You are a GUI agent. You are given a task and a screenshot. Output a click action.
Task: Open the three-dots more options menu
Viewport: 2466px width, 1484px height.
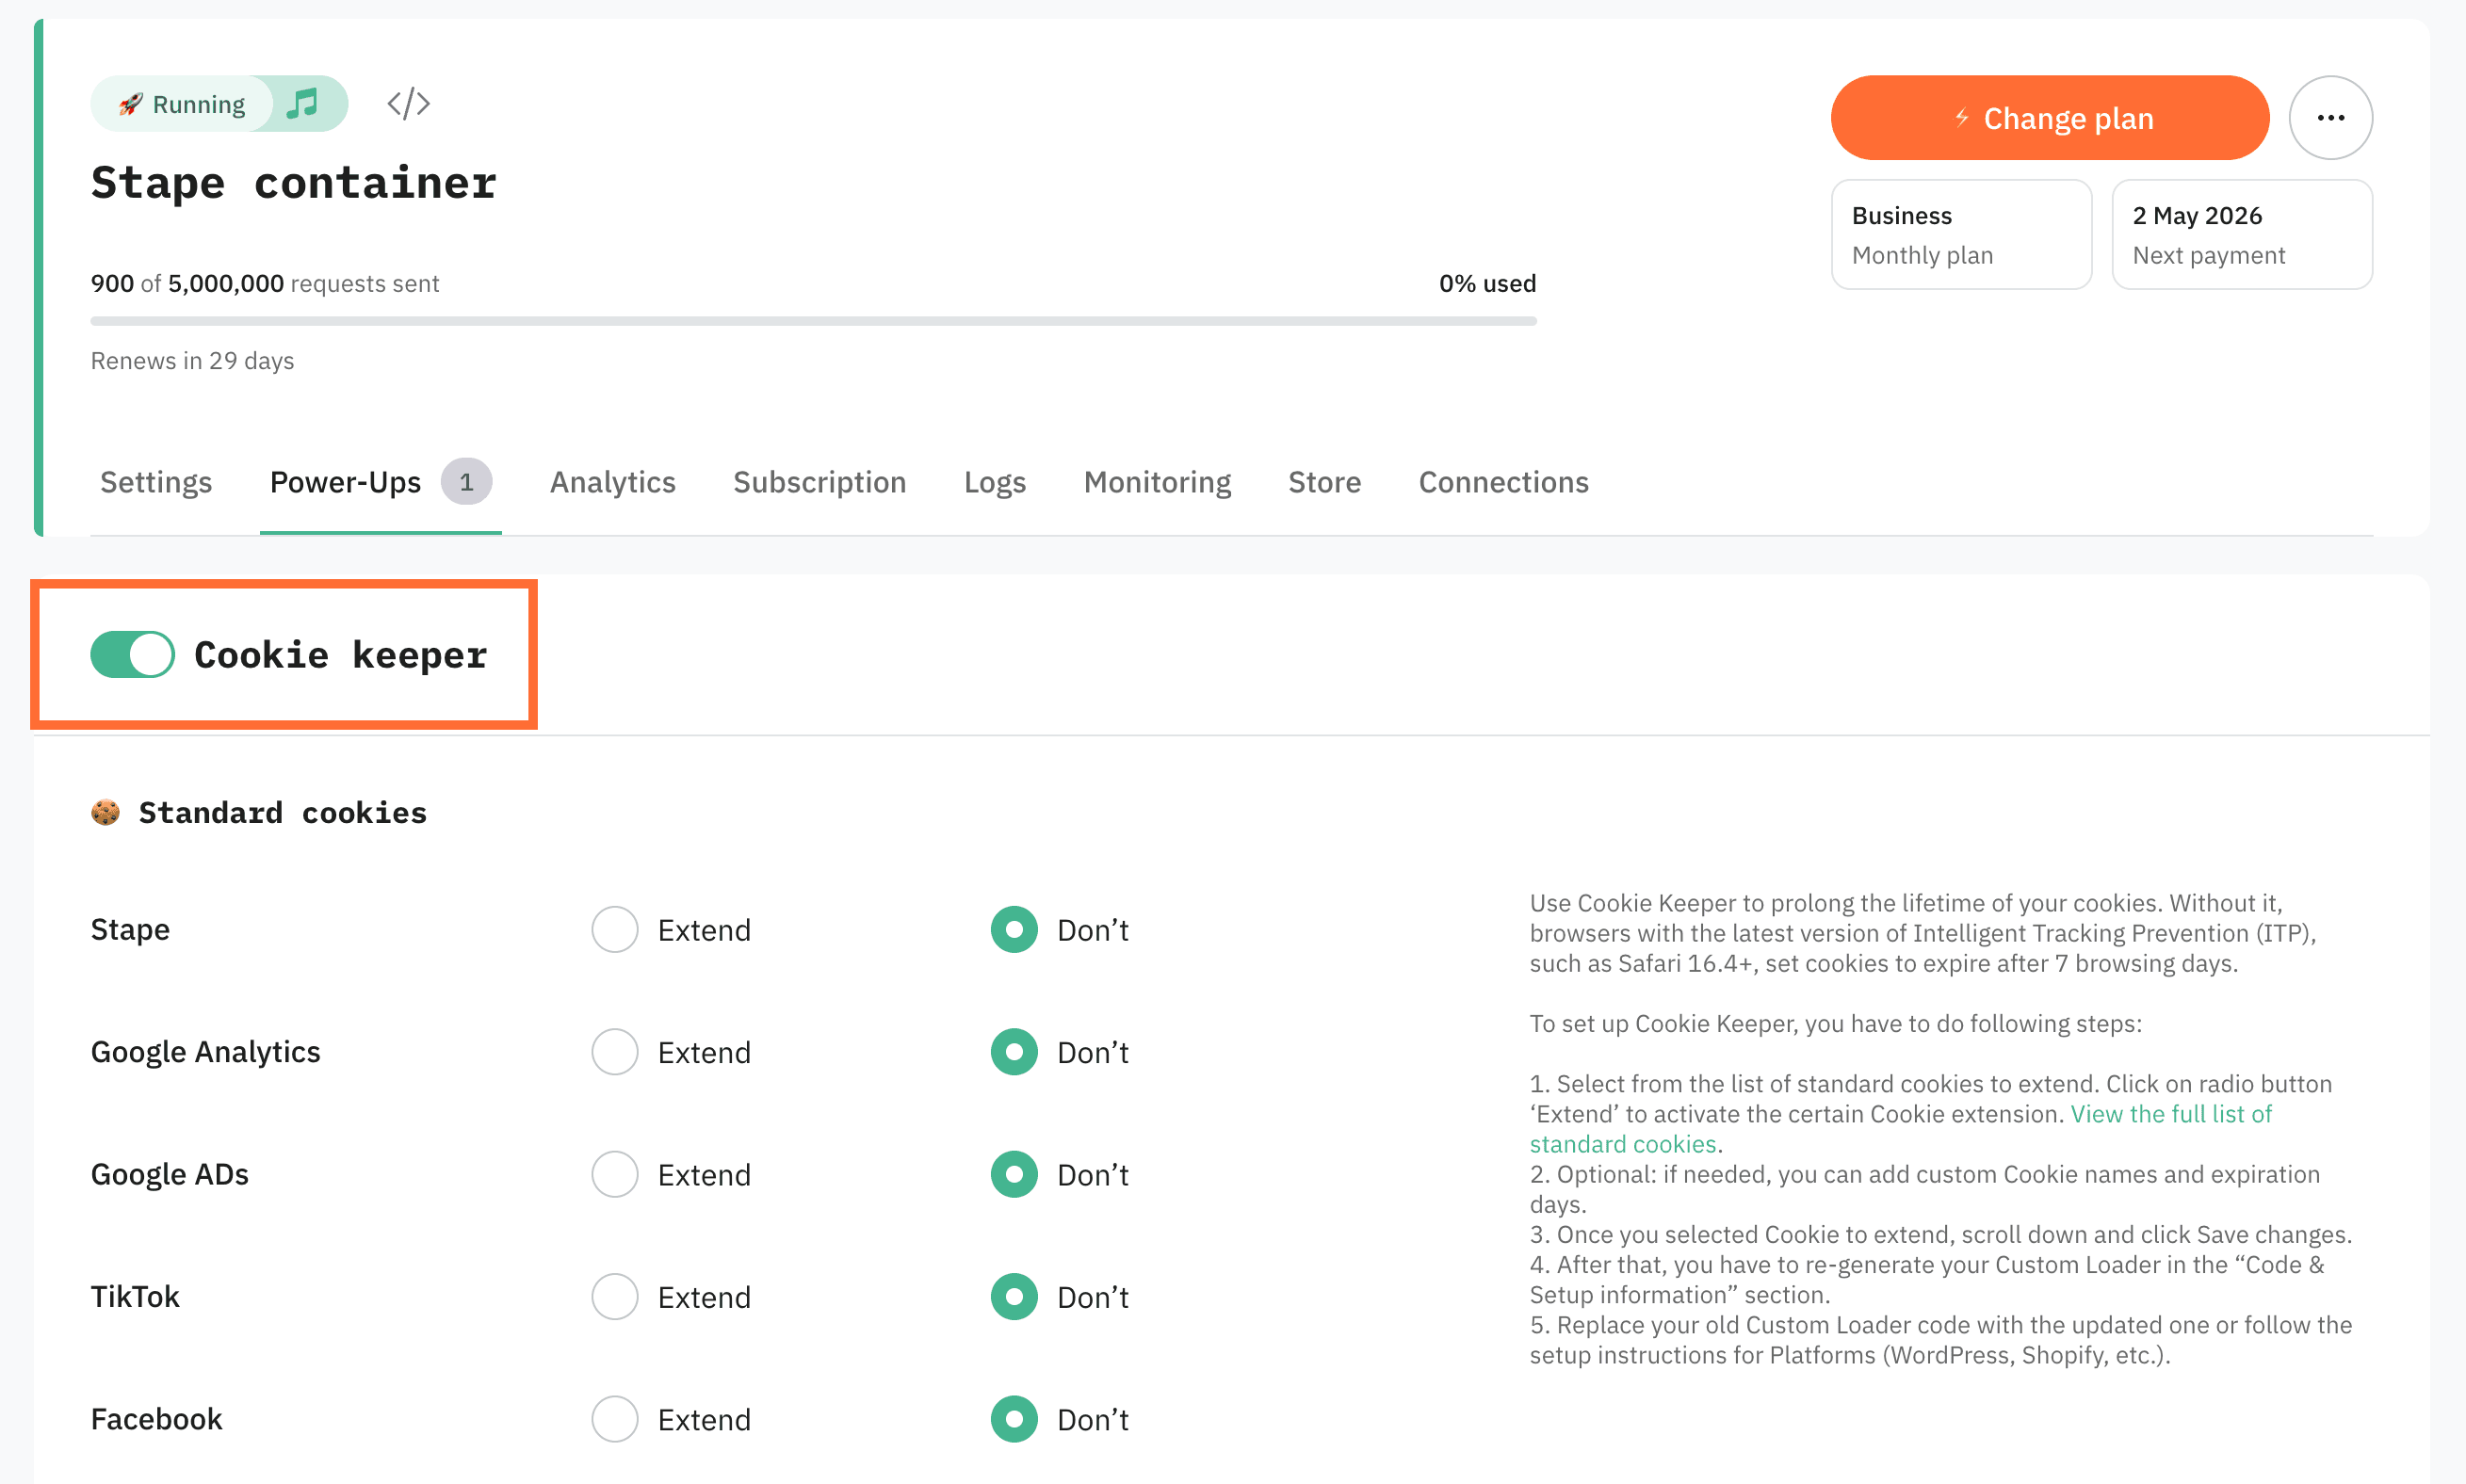click(2330, 118)
